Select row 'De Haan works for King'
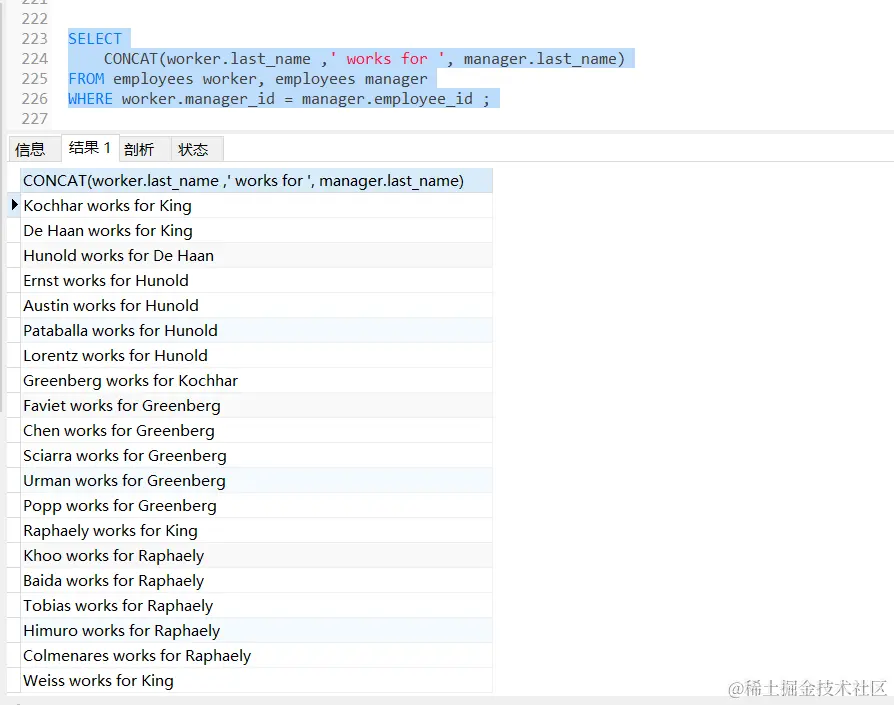Screen dimensions: 894x705 click(256, 231)
